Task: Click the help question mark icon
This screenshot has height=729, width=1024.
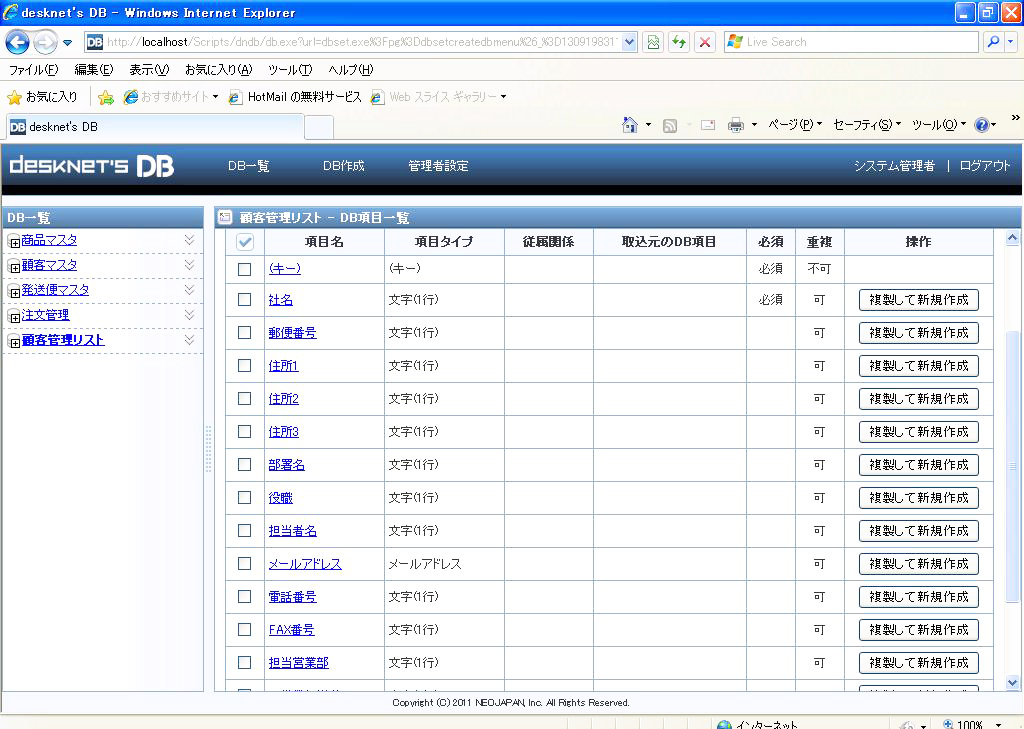Action: tap(981, 125)
